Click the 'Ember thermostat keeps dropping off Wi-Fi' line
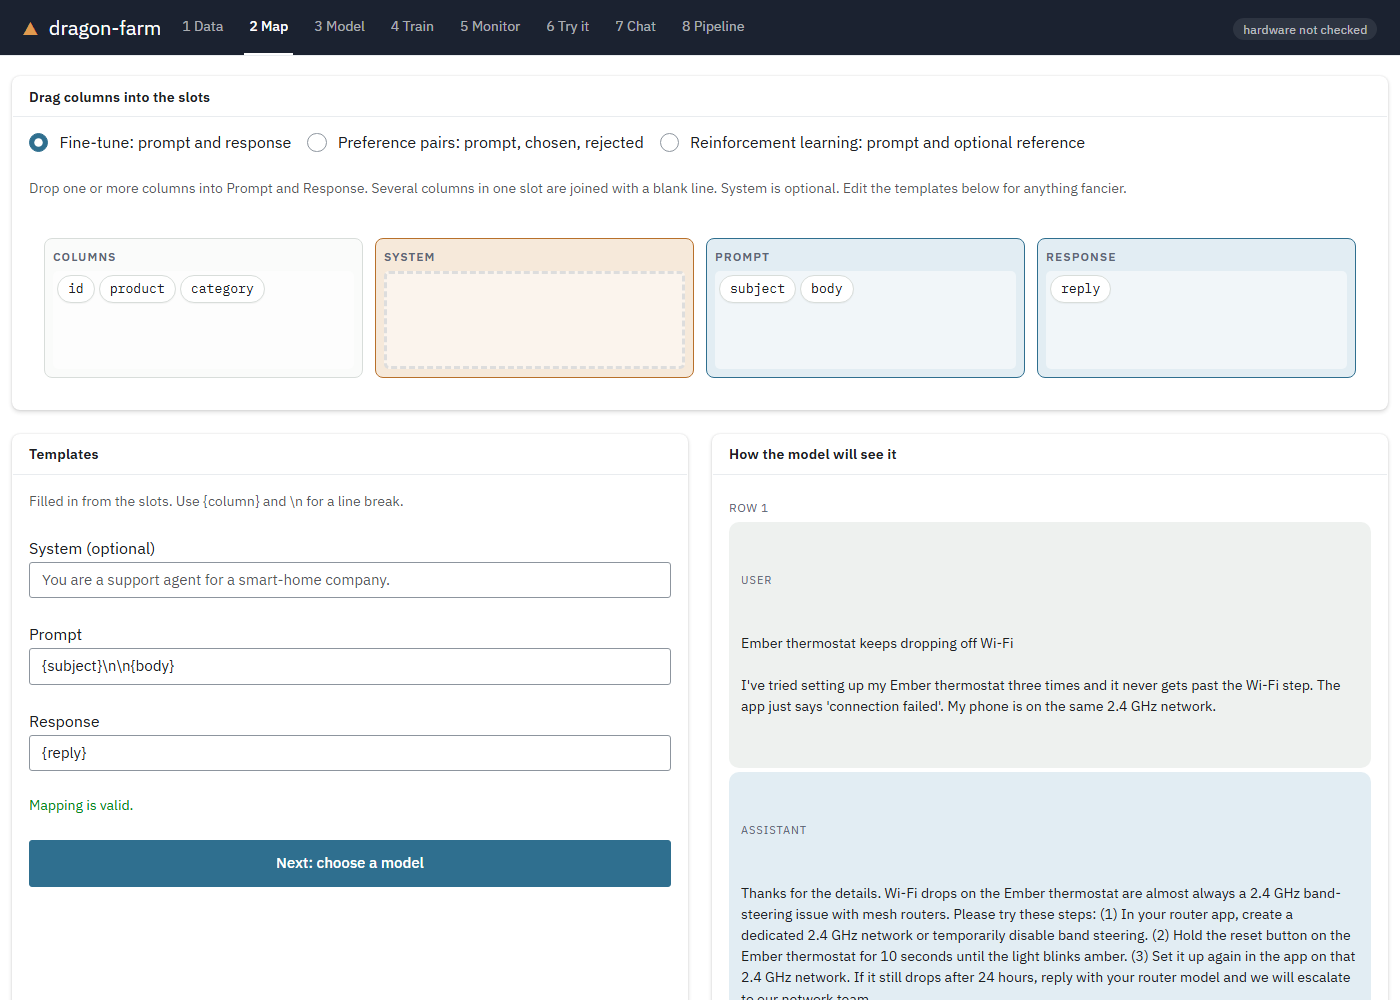Screen dimensions: 1400x1000 pyautogui.click(x=877, y=643)
